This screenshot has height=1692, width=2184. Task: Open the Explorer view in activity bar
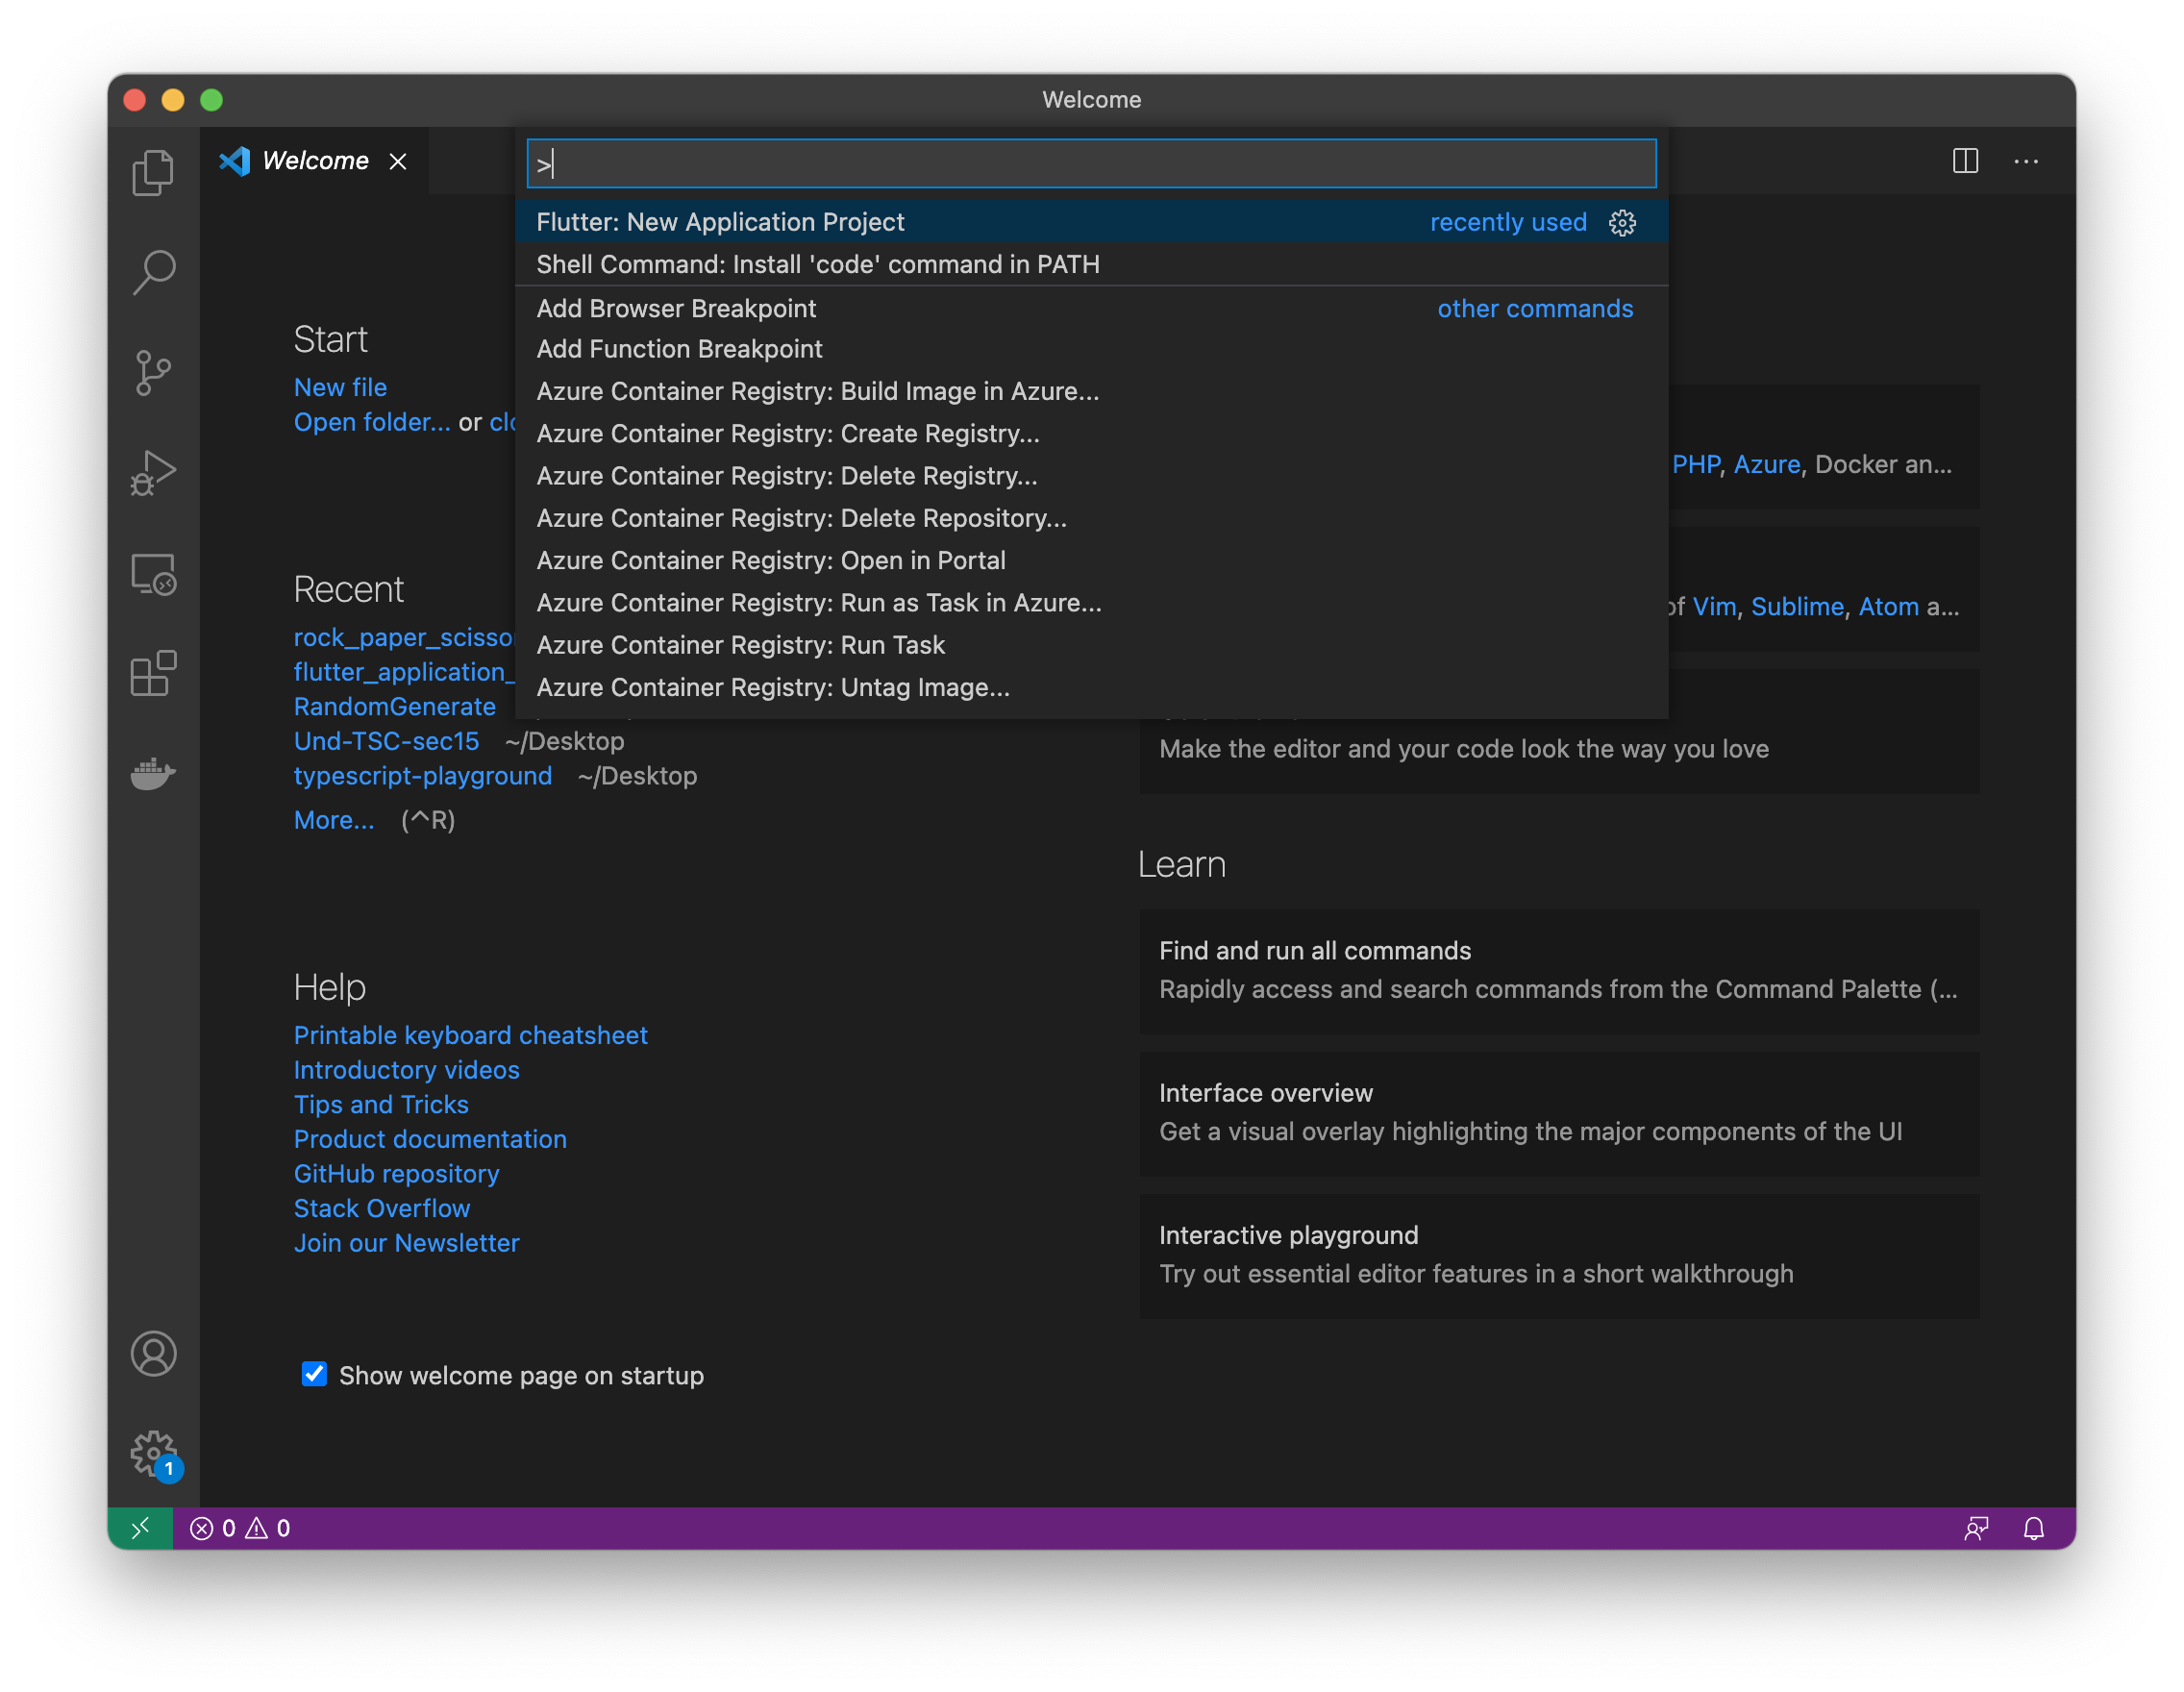tap(153, 173)
